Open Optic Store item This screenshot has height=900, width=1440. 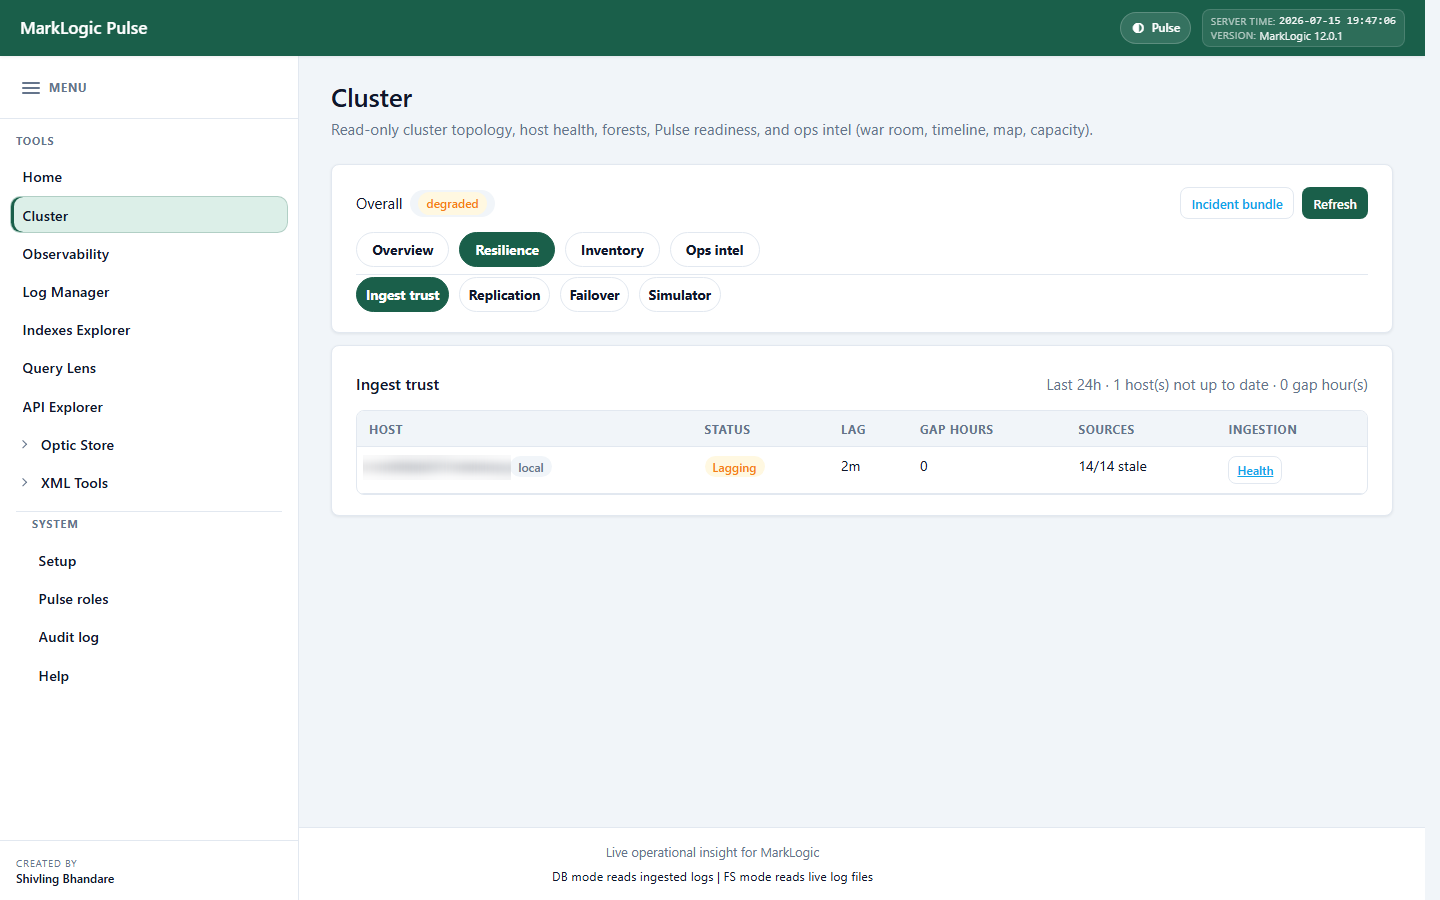[x=77, y=445]
